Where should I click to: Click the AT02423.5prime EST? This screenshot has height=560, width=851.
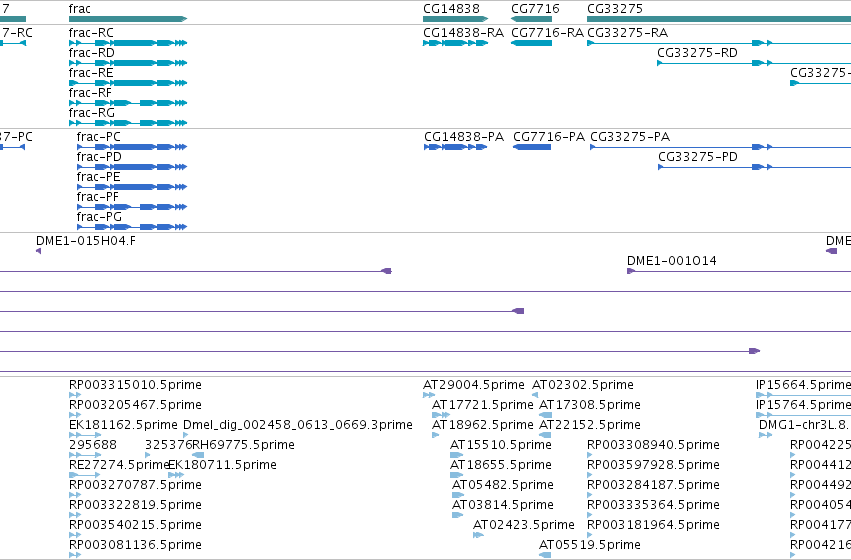[x=478, y=536]
